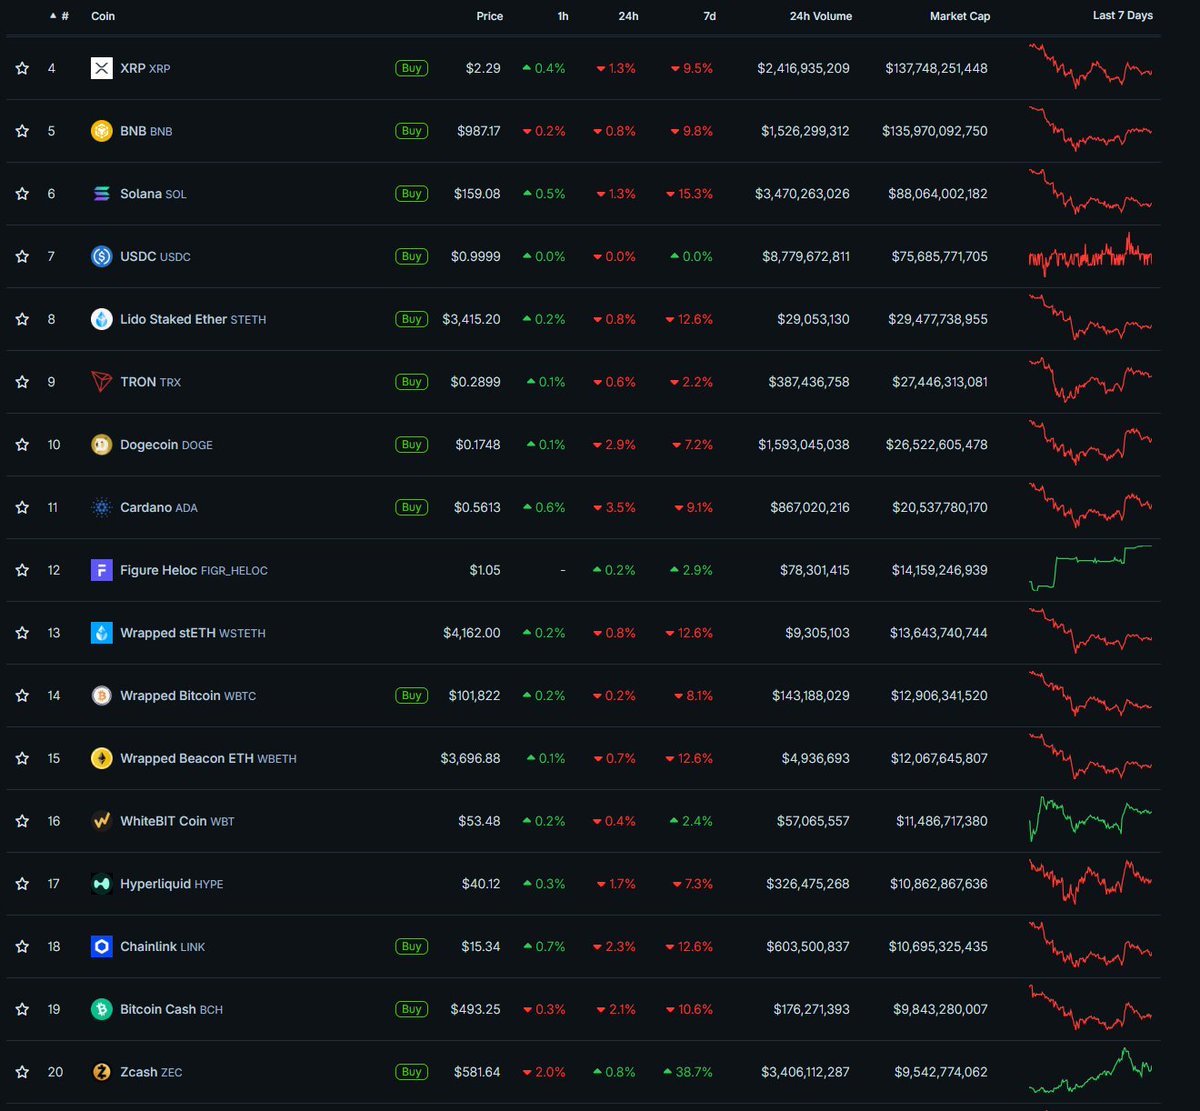This screenshot has width=1200, height=1111.
Task: Click the Wrapped stETH logo
Action: (102, 633)
